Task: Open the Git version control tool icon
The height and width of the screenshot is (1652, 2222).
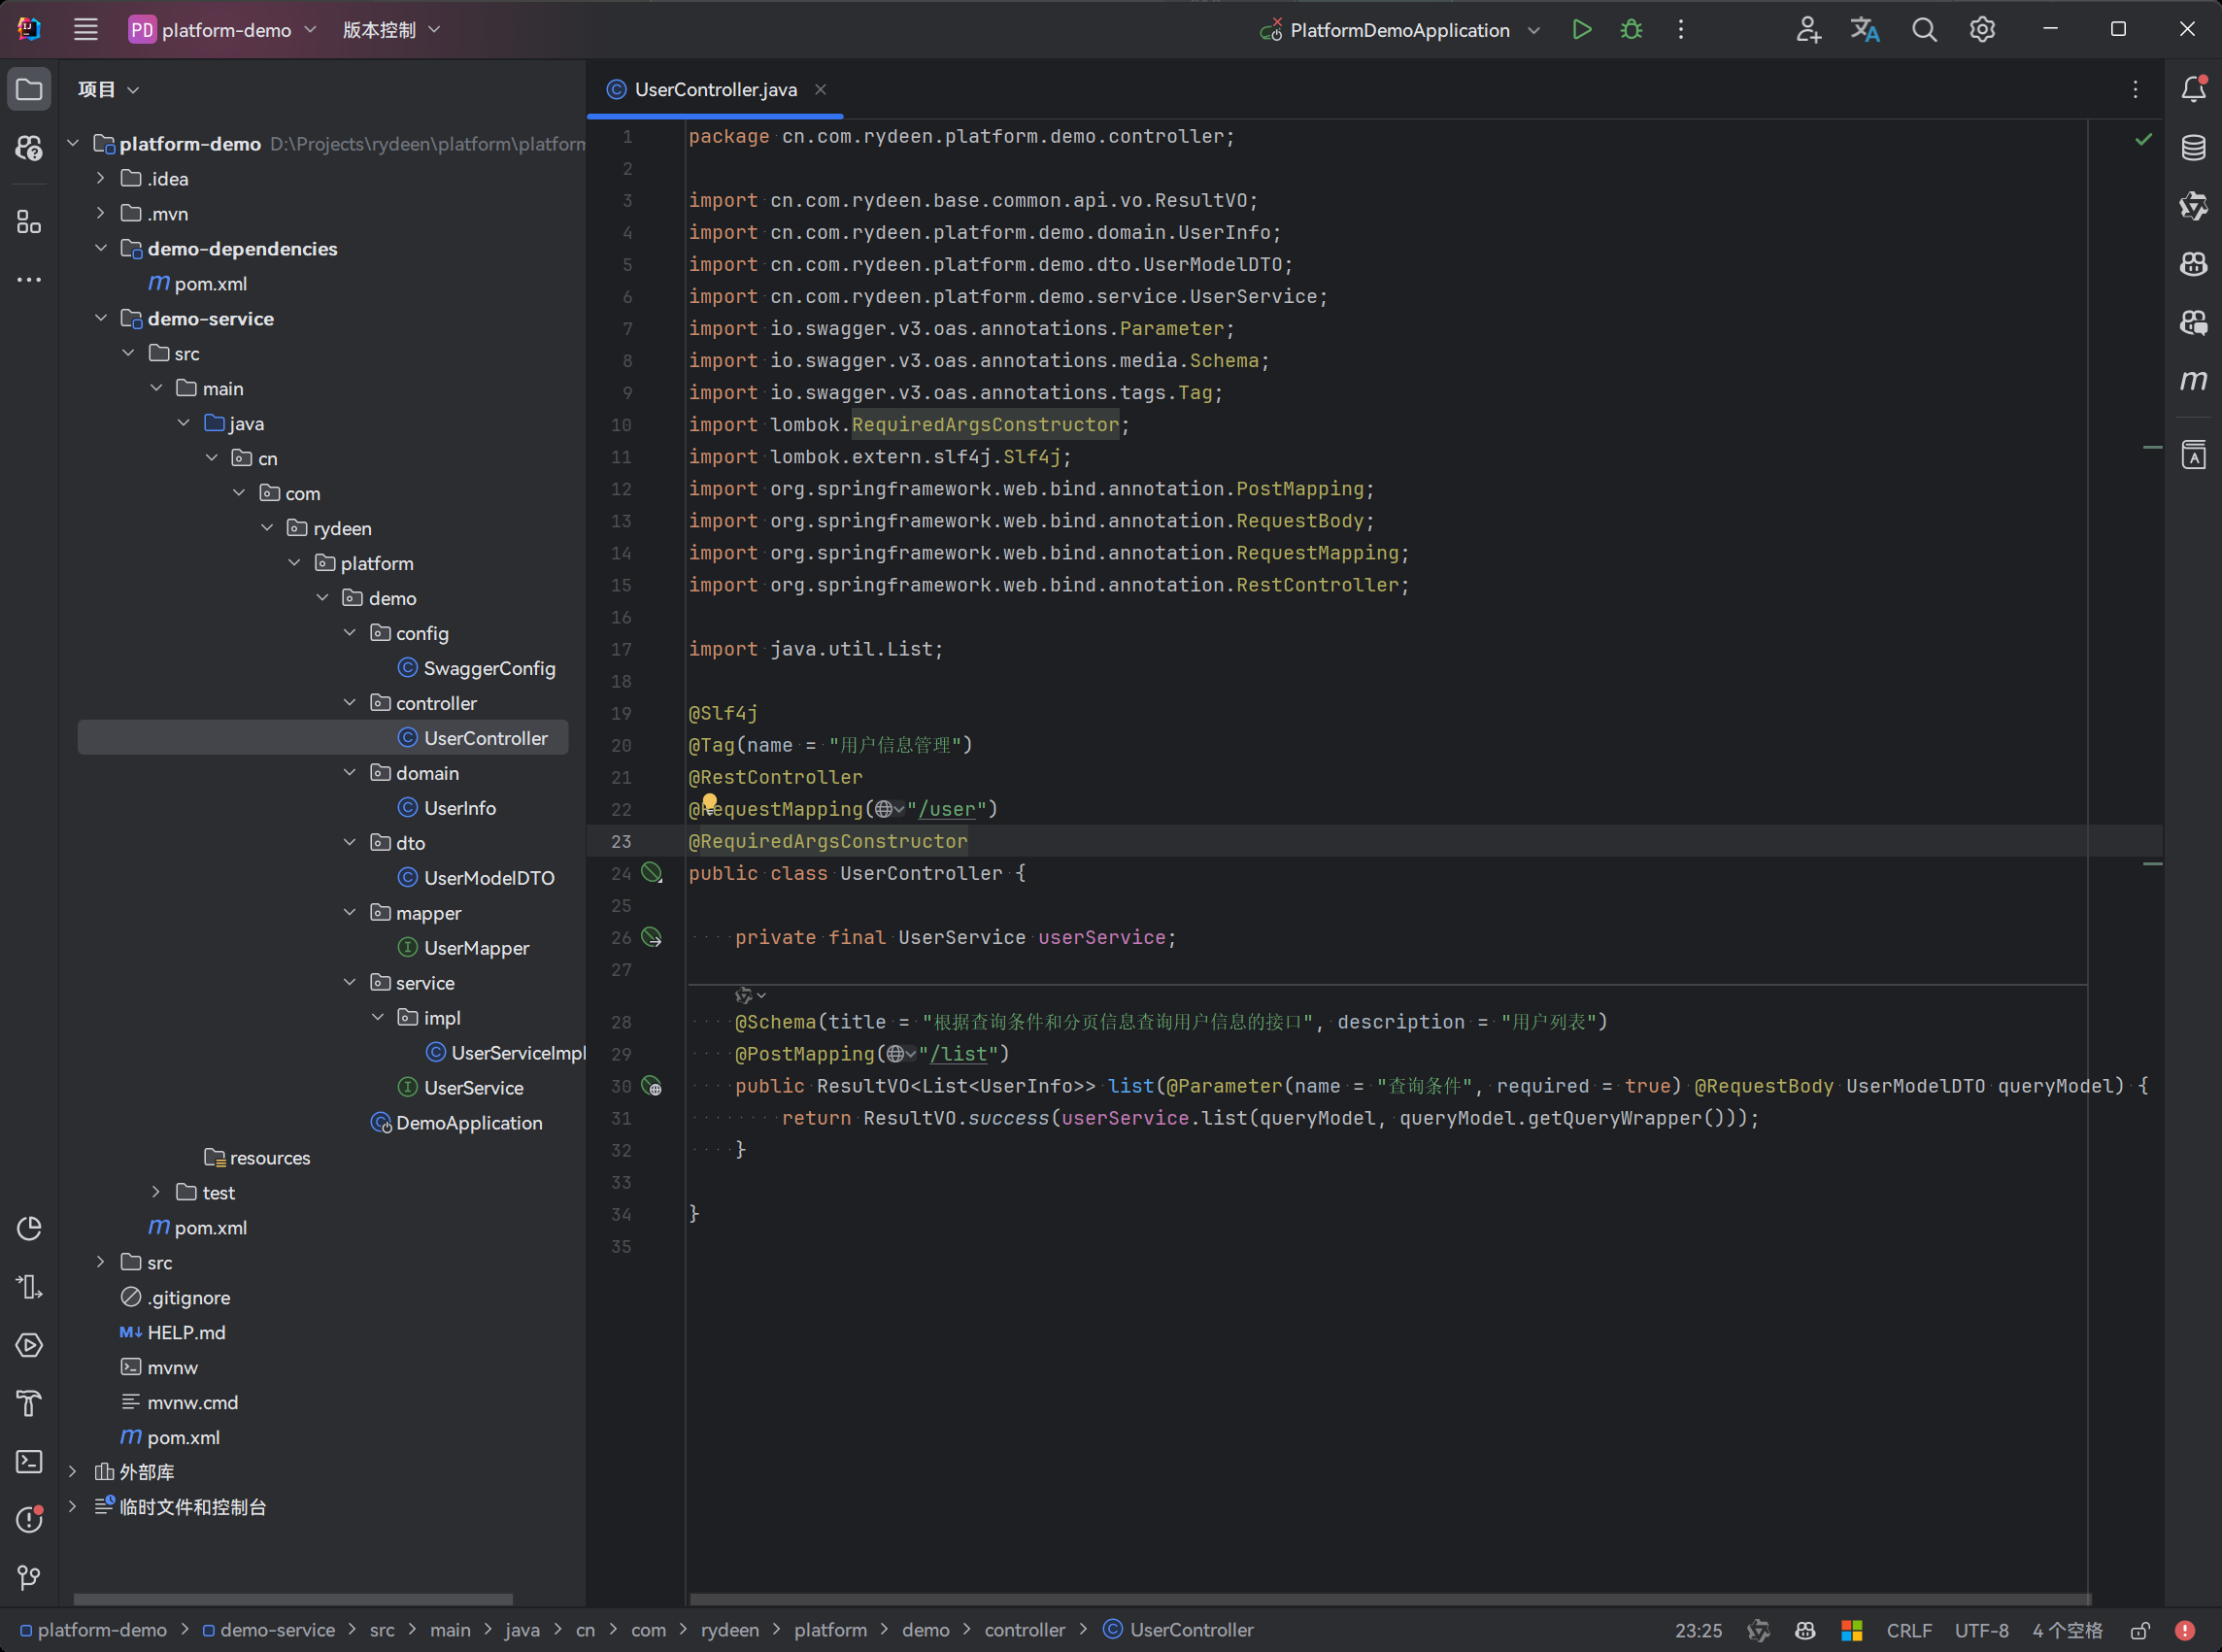Action: coord(29,1578)
